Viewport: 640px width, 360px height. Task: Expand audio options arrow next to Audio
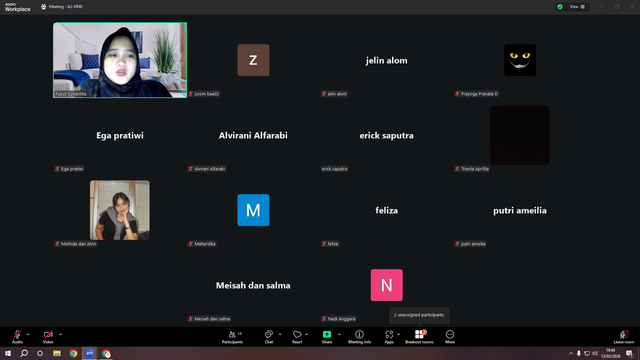pos(28,334)
